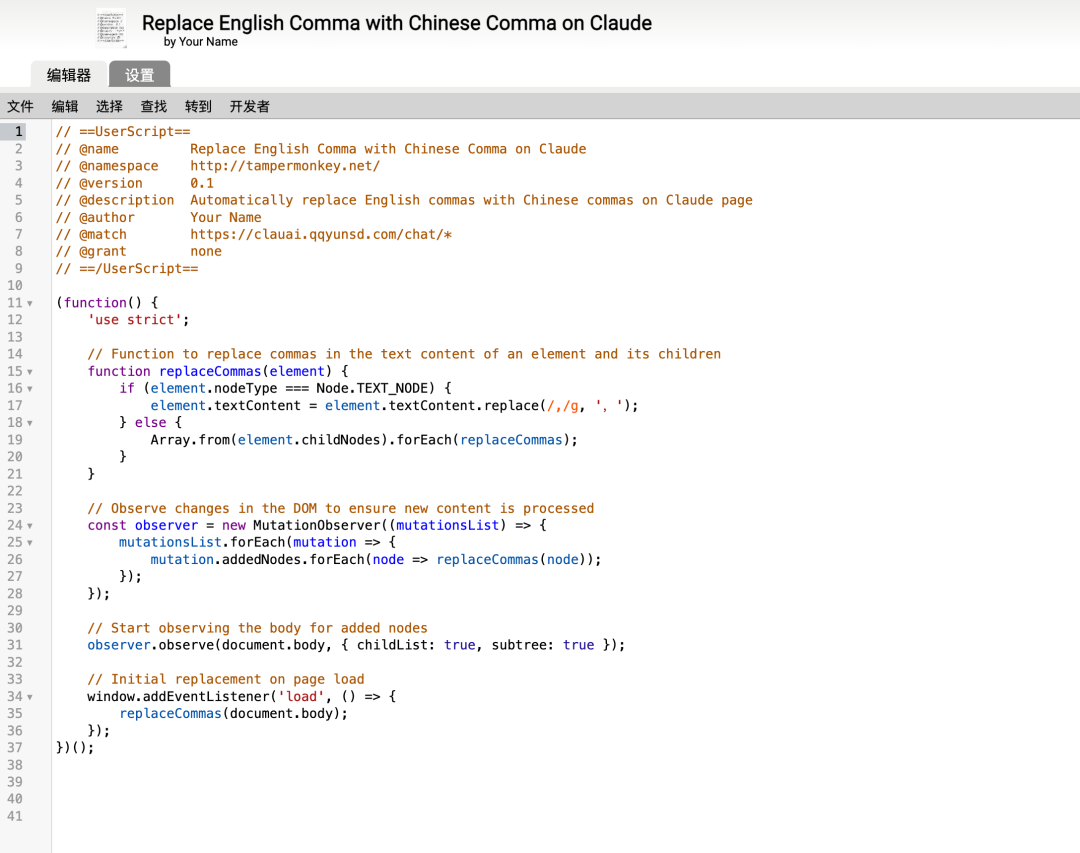Open the 转到 menu
This screenshot has width=1080, height=853.
[x=198, y=106]
